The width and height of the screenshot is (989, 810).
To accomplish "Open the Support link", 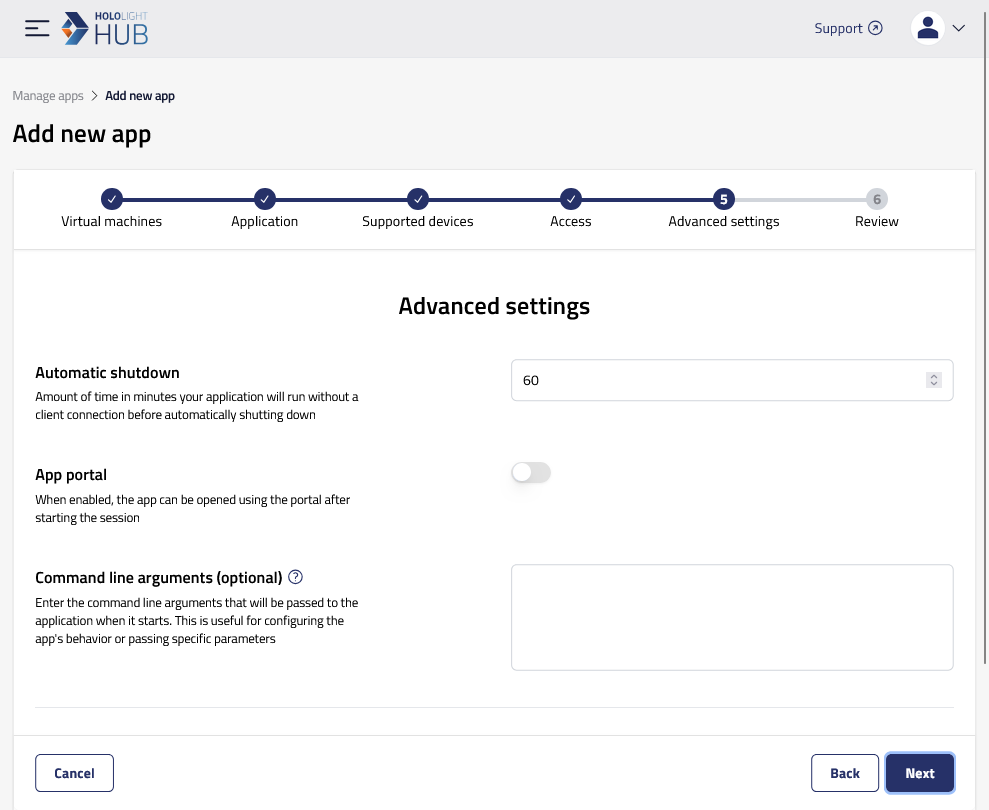I will pyautogui.click(x=848, y=28).
